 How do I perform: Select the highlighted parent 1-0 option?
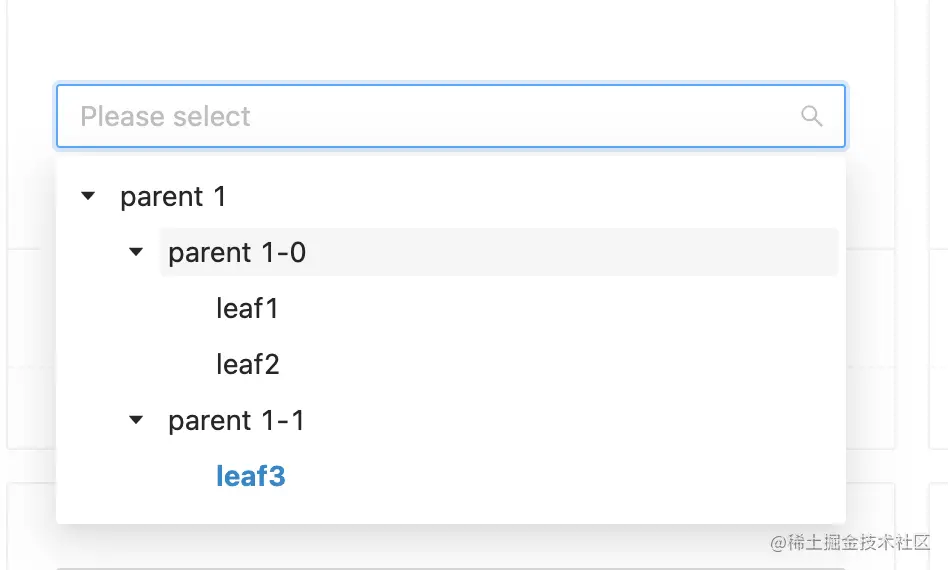(x=237, y=253)
